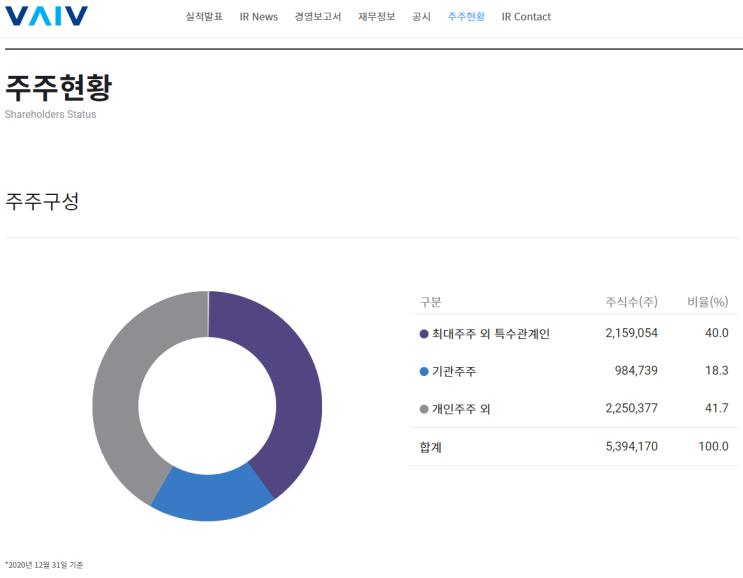This screenshot has width=743, height=578.
Task: Click the 기관주주 row label
Action: [453, 371]
